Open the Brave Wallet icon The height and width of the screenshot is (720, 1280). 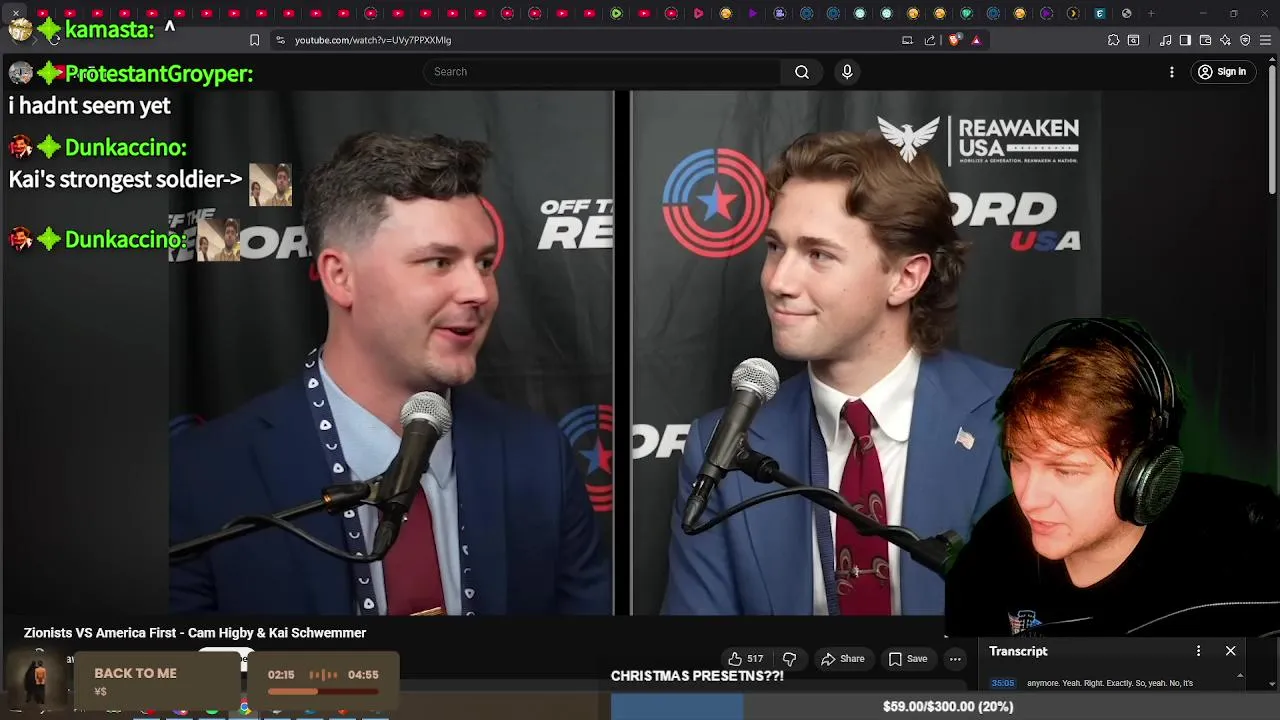1205,40
